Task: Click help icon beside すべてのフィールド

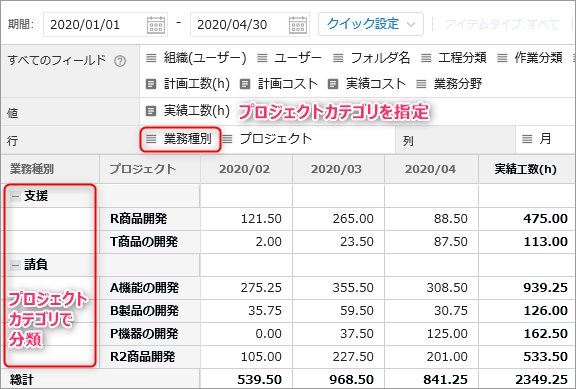Action: [x=120, y=61]
